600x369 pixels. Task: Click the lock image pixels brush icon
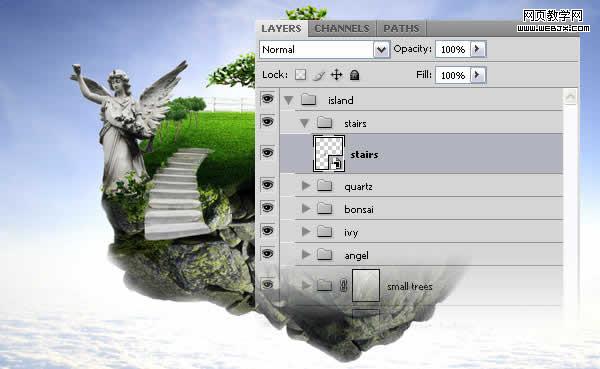point(318,75)
